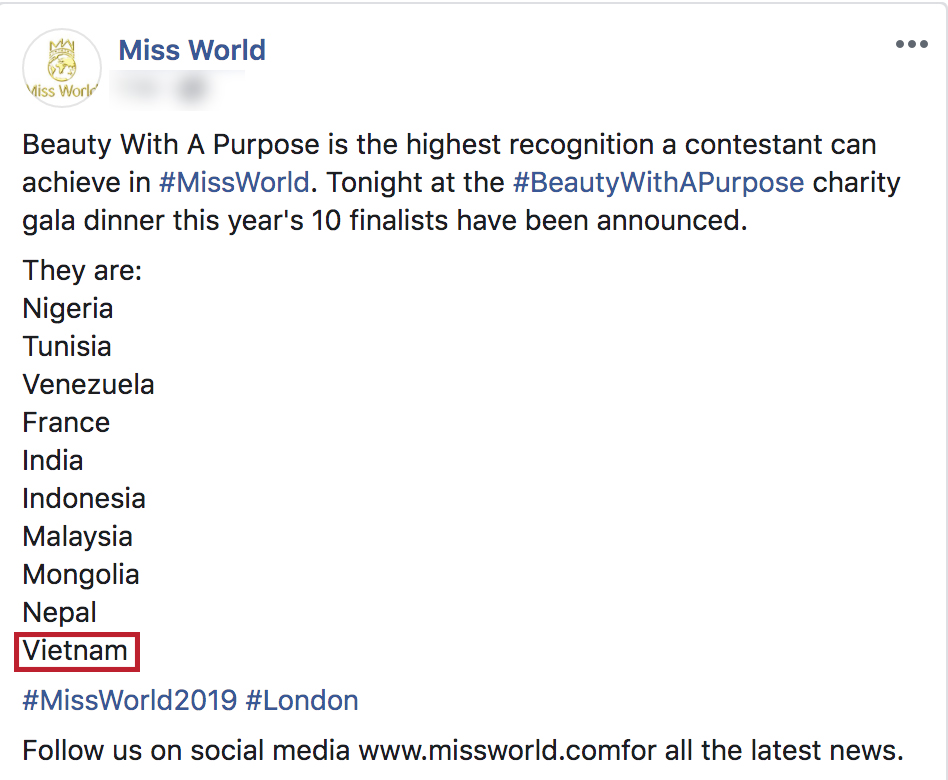Open the #BeautyWithAPurpose hashtag link
The height and width of the screenshot is (780, 948).
[x=658, y=183]
